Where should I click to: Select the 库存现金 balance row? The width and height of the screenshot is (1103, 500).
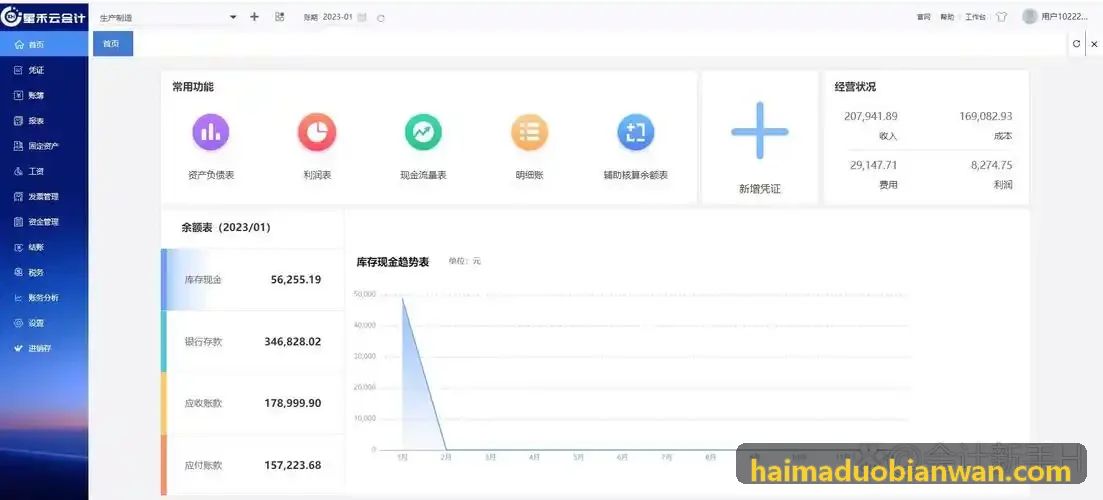[x=253, y=279]
